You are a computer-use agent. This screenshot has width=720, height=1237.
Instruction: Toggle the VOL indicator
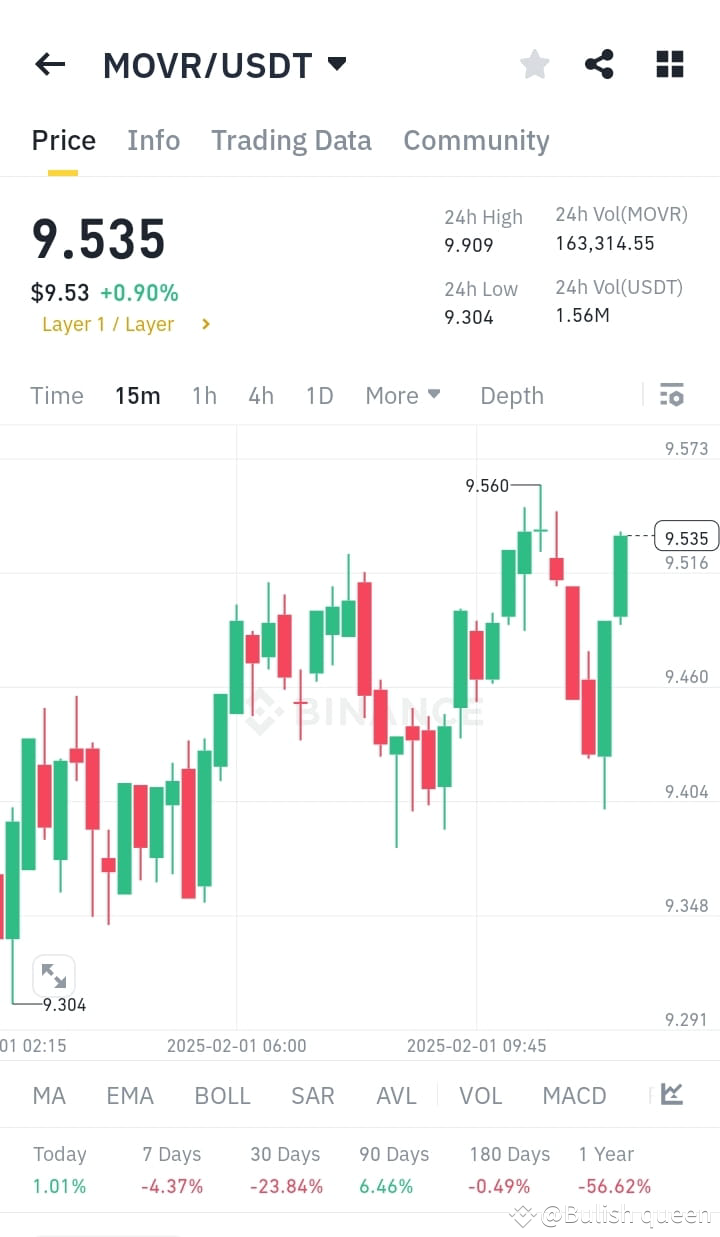click(481, 1095)
